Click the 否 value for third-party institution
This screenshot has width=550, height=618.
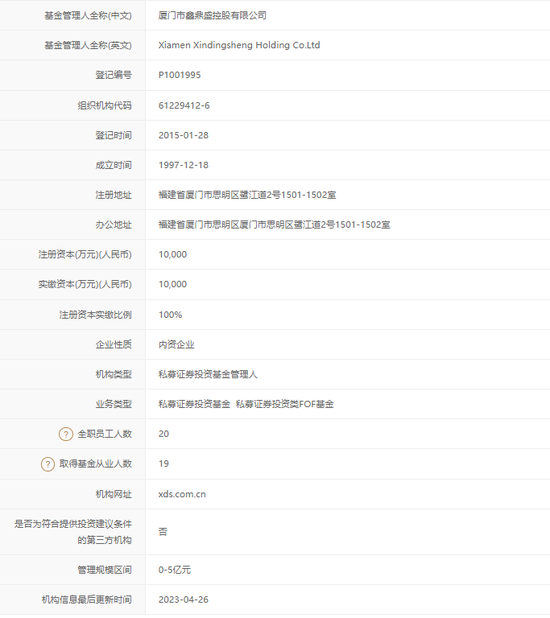(163, 532)
